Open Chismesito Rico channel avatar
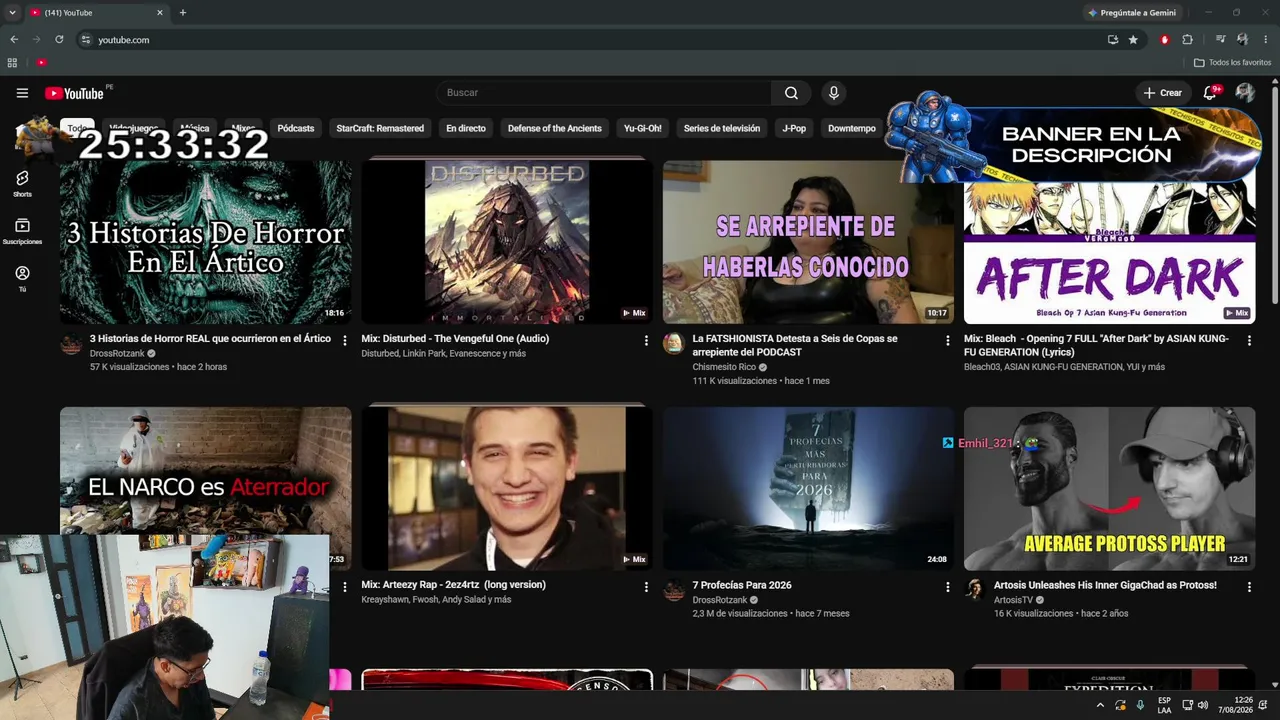The image size is (1280, 720). (674, 344)
